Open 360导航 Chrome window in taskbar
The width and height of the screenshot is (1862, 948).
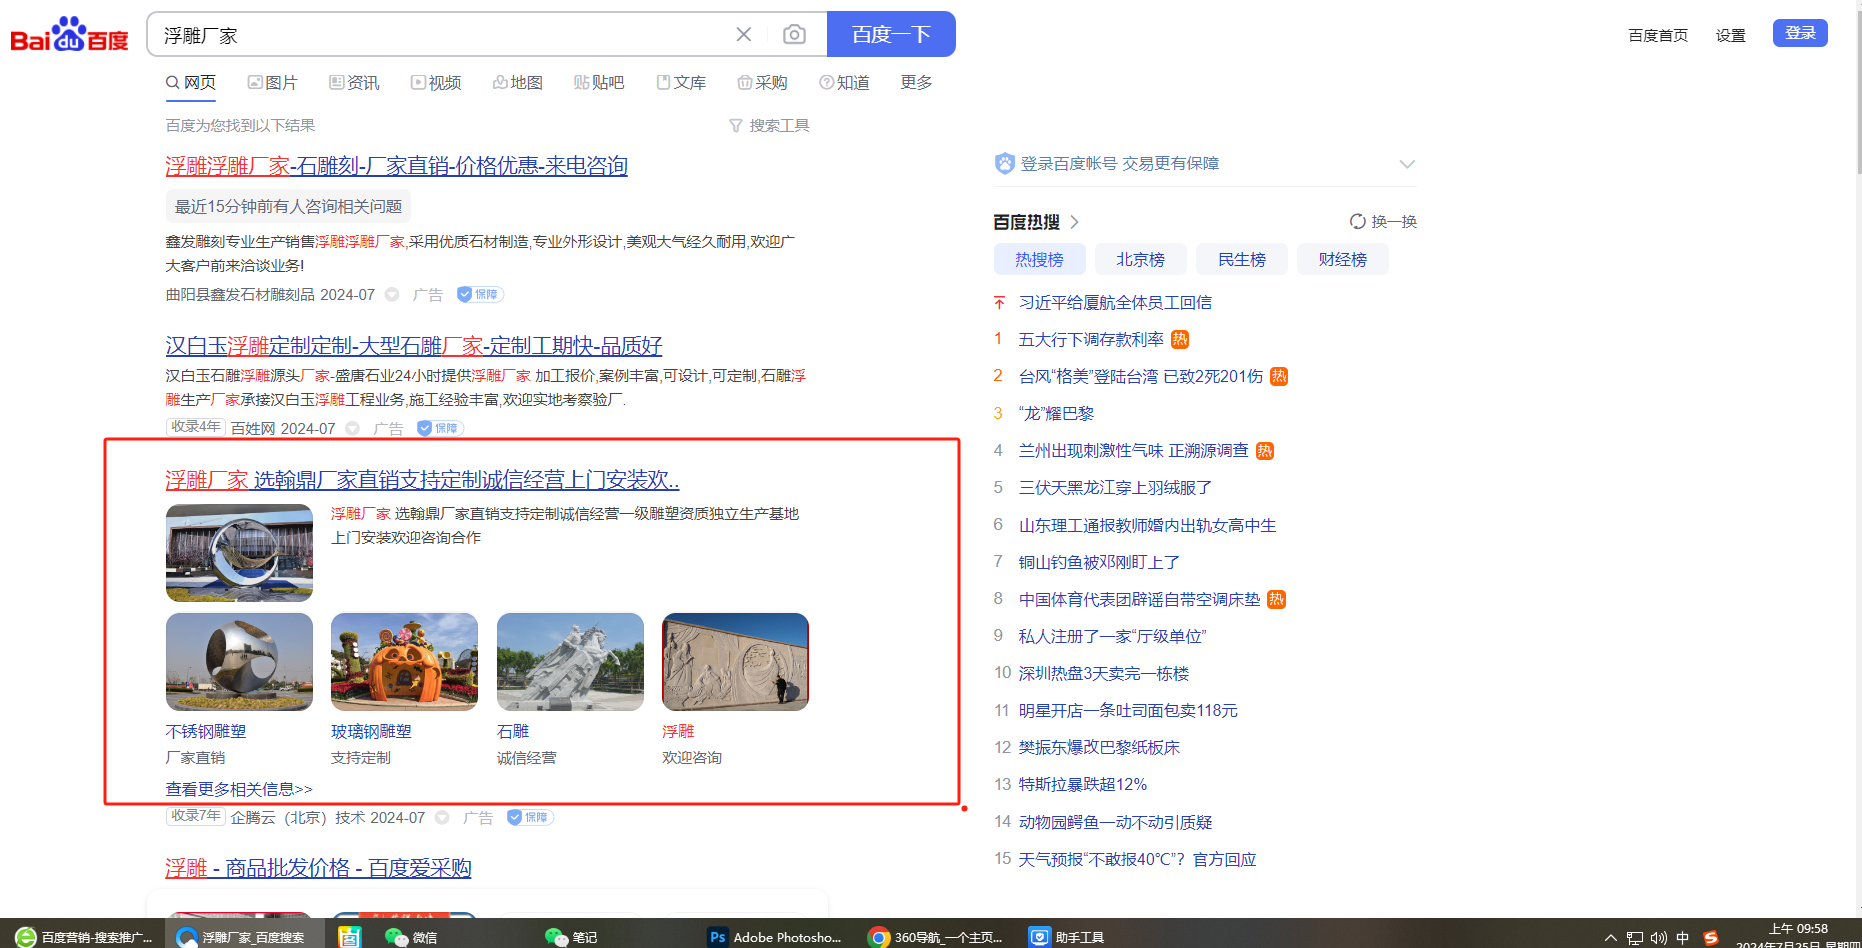[936, 937]
